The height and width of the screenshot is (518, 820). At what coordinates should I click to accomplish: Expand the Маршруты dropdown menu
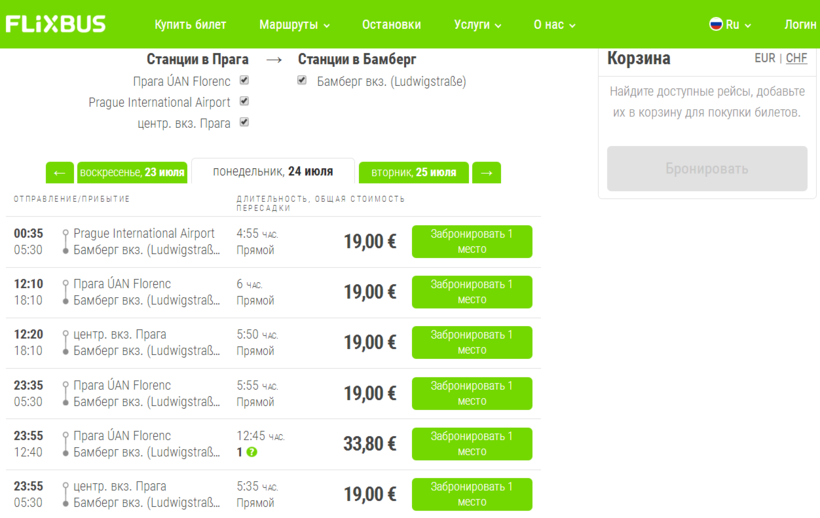tap(294, 25)
